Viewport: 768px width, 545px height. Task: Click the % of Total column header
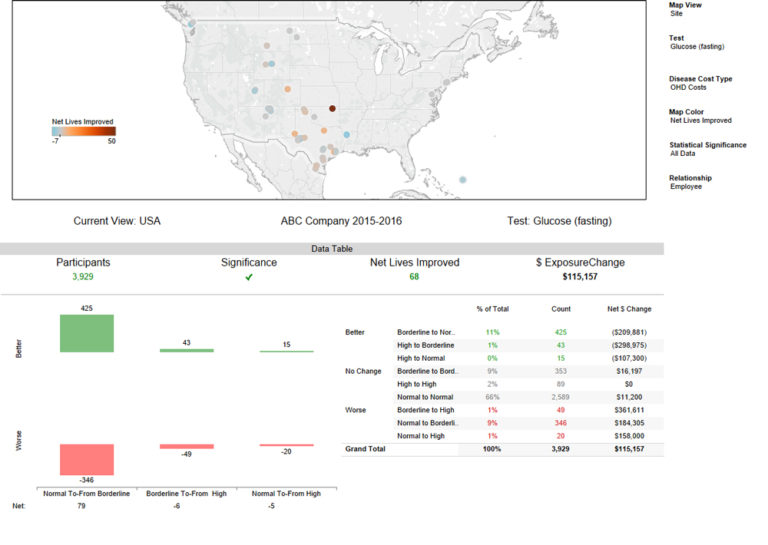point(492,309)
